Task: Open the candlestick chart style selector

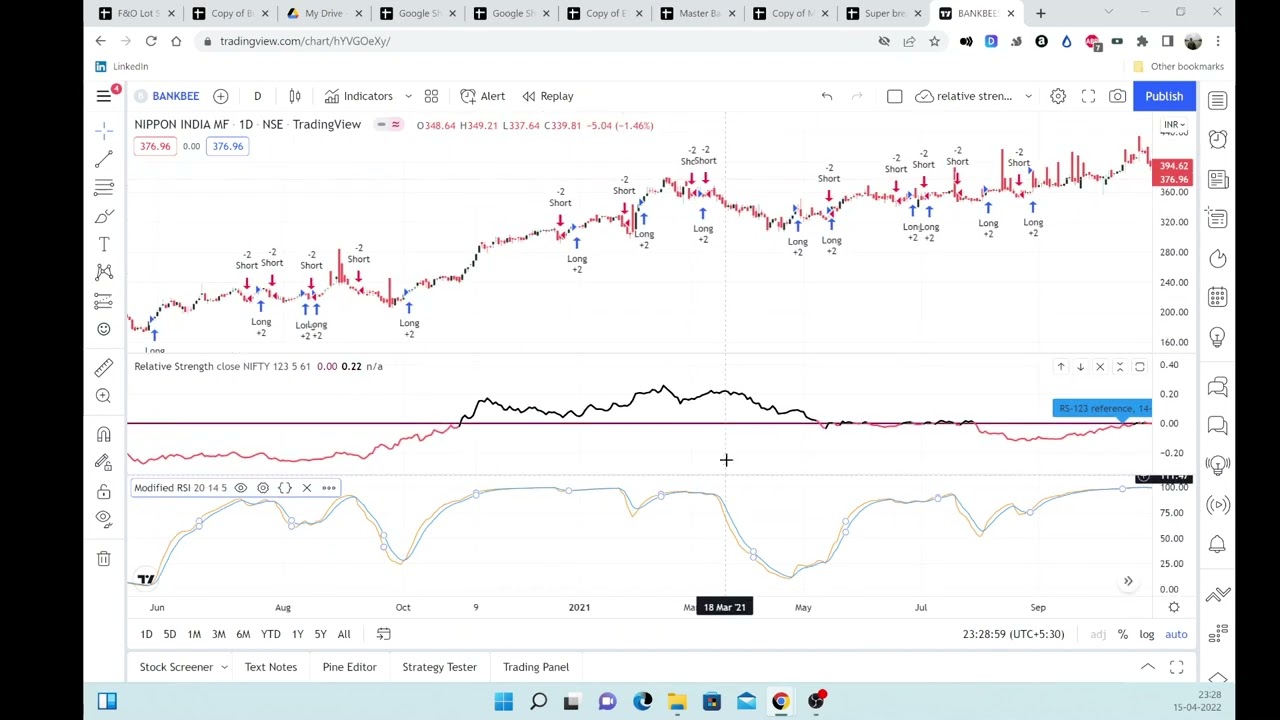Action: click(x=295, y=96)
